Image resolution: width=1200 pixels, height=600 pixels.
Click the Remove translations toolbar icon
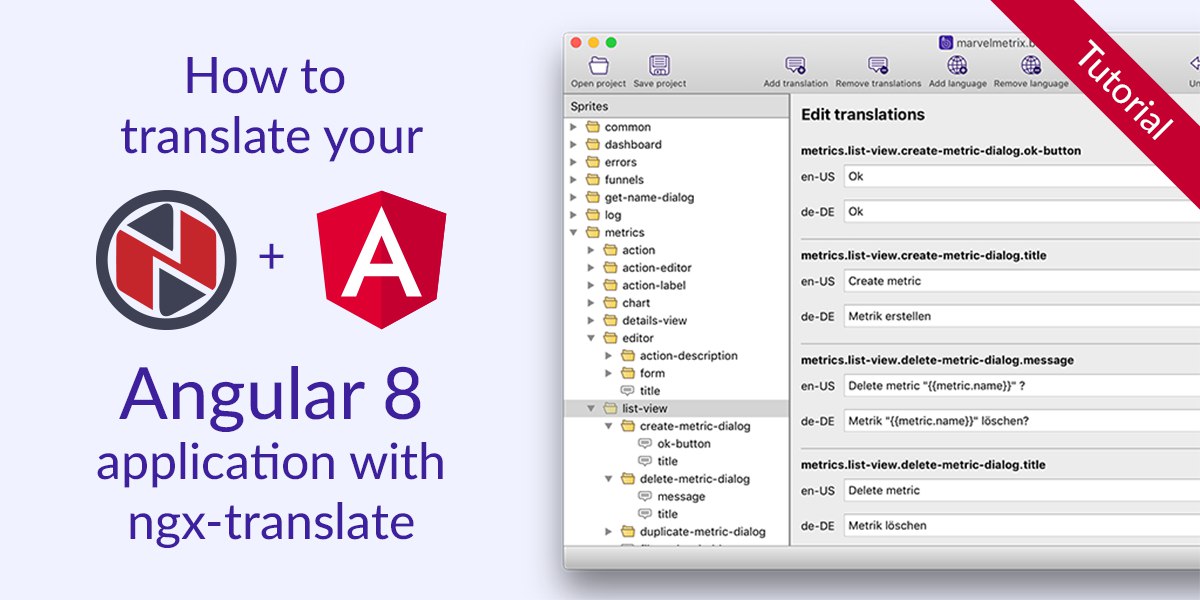pos(878,66)
